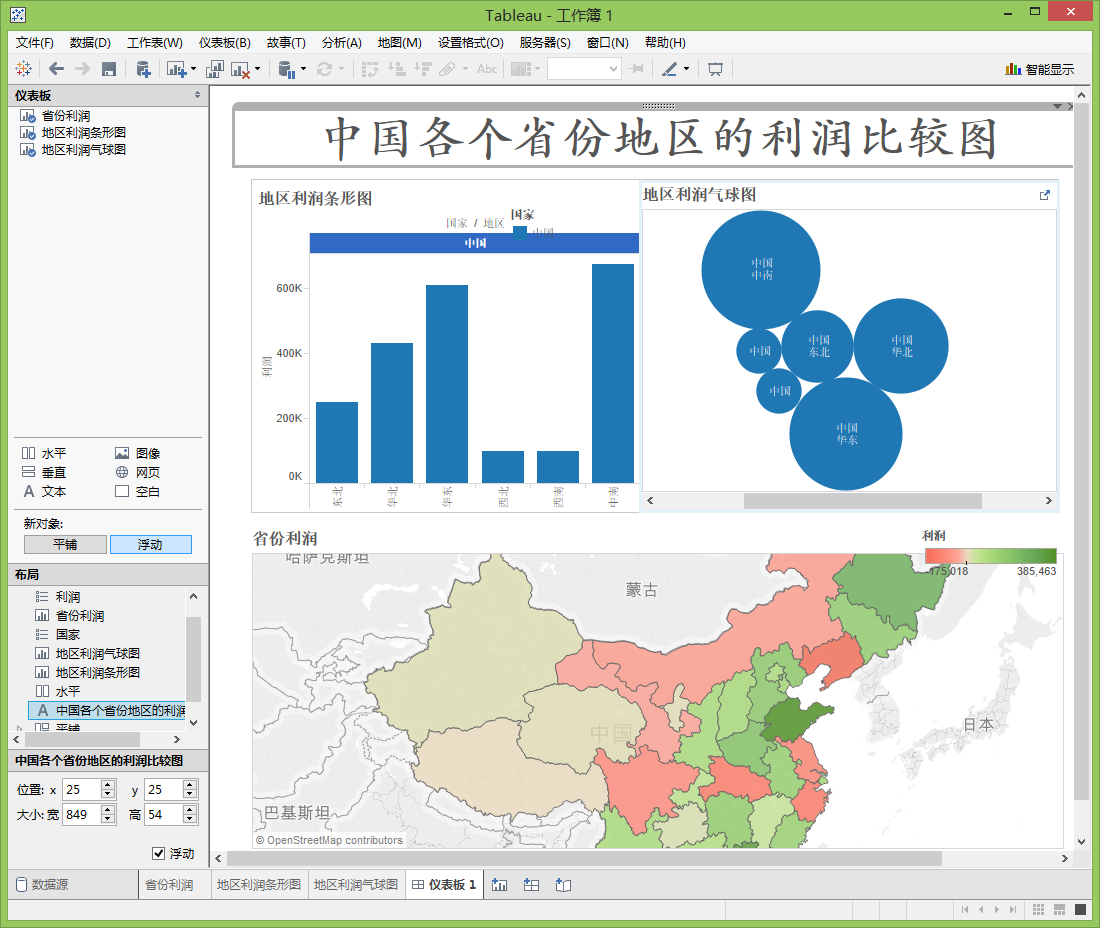Expand the 平铺 item in the layout tree
The width and height of the screenshot is (1100, 928).
[x=20, y=728]
